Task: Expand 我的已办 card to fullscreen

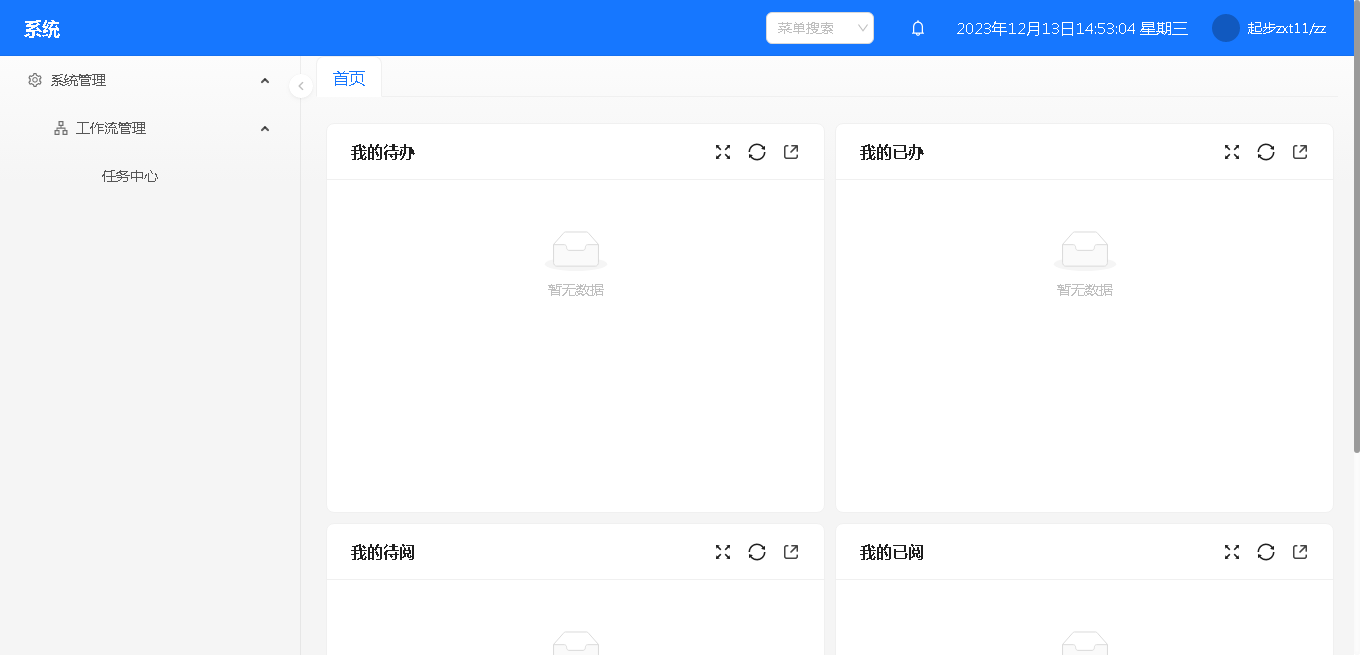Action: pyautogui.click(x=1232, y=152)
